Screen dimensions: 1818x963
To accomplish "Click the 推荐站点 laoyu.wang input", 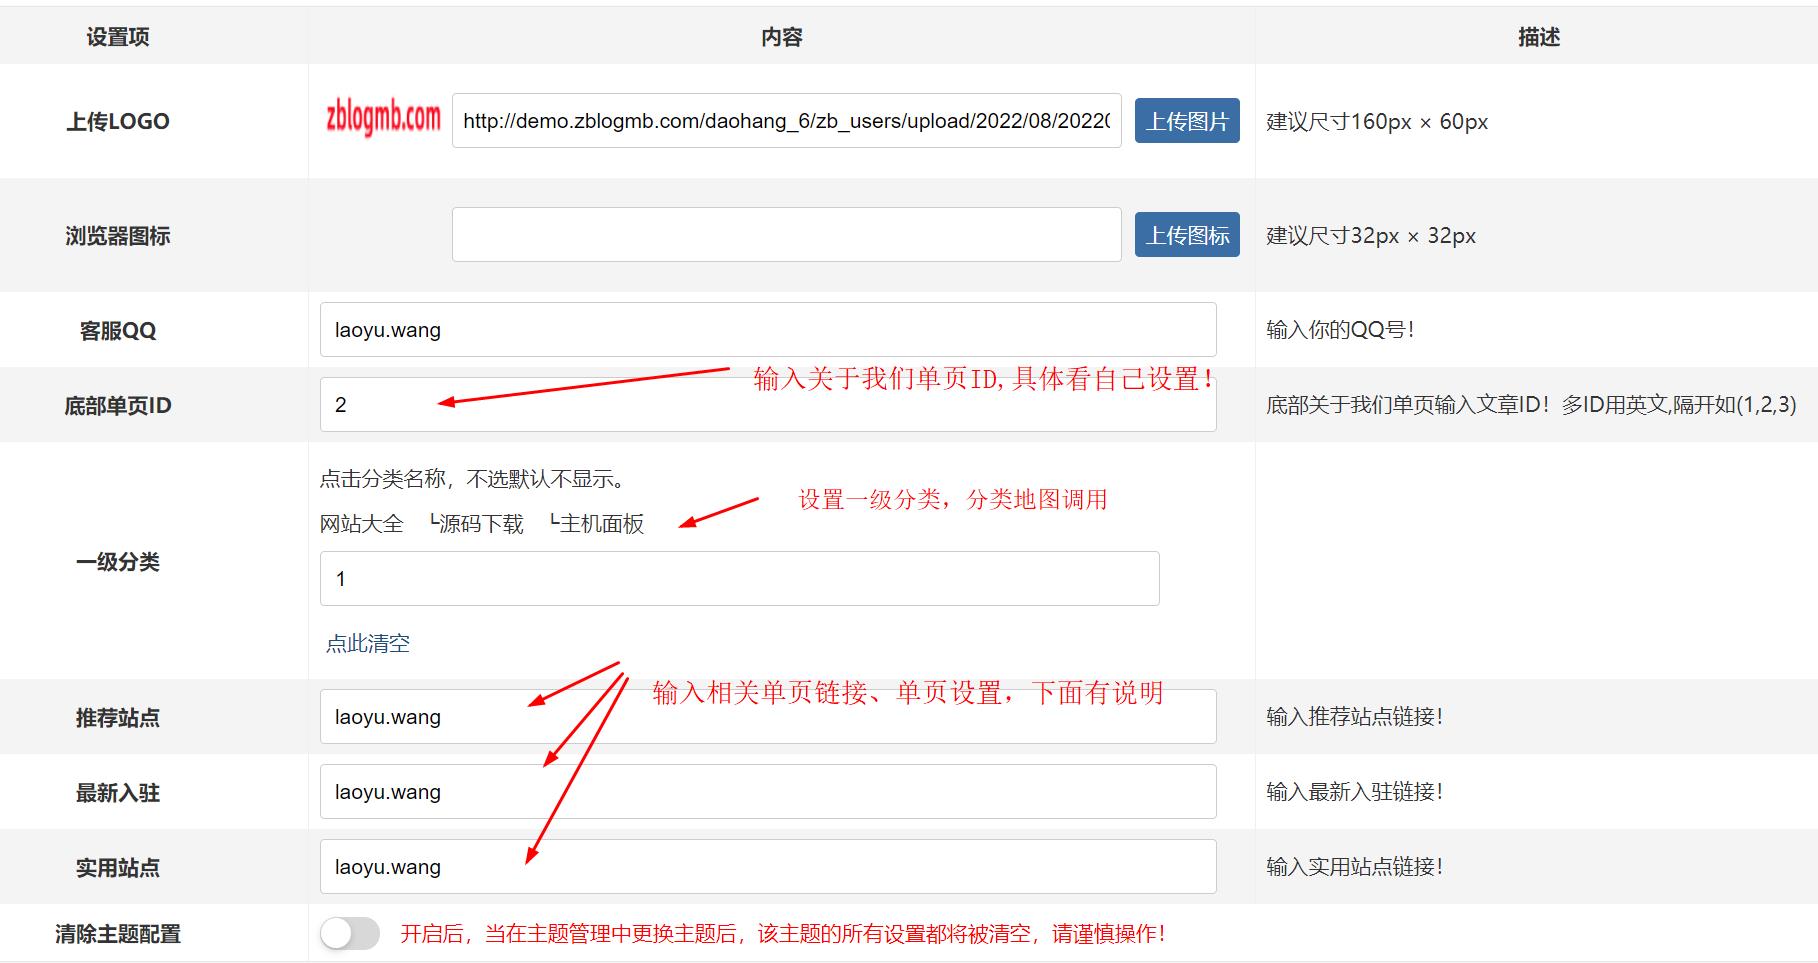I will (x=768, y=716).
